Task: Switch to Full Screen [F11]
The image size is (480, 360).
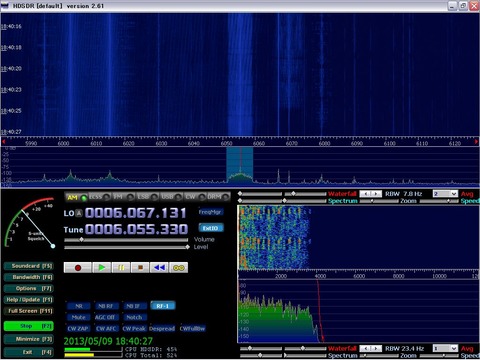Action: 28,311
